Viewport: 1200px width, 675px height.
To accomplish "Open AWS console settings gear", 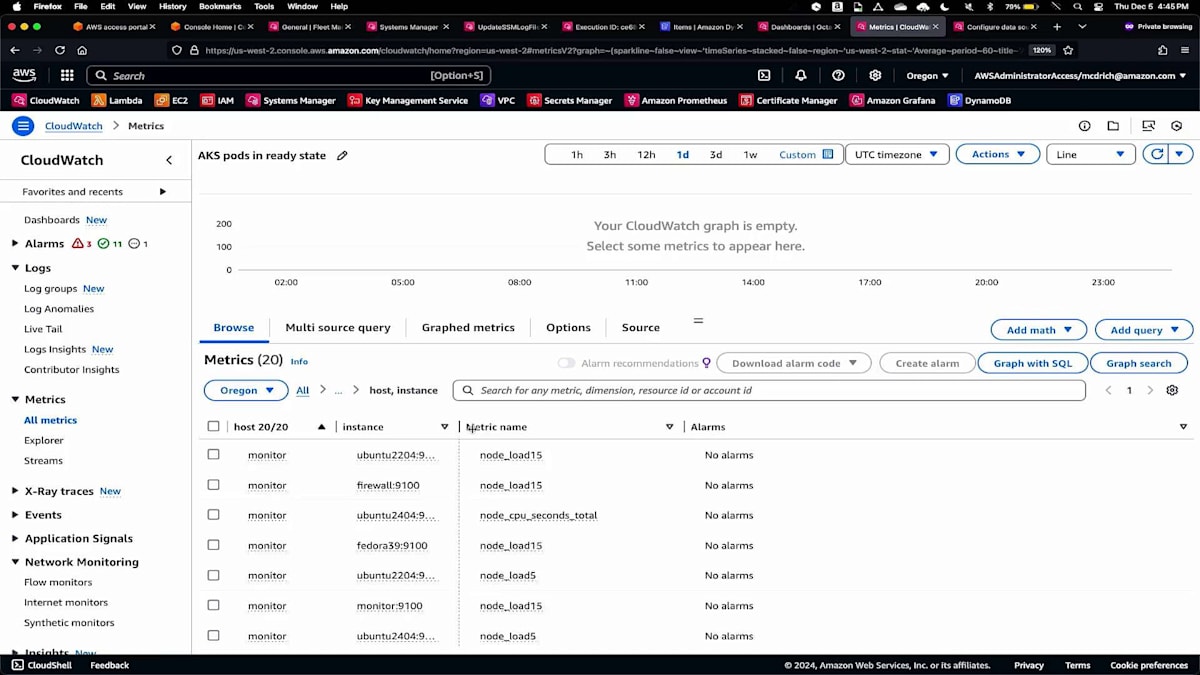I will [x=875, y=75].
